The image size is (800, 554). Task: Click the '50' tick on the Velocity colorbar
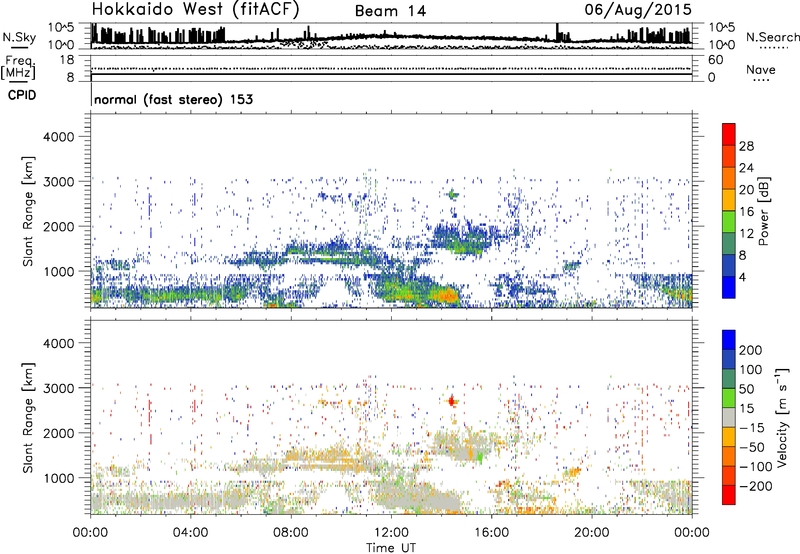pos(746,389)
